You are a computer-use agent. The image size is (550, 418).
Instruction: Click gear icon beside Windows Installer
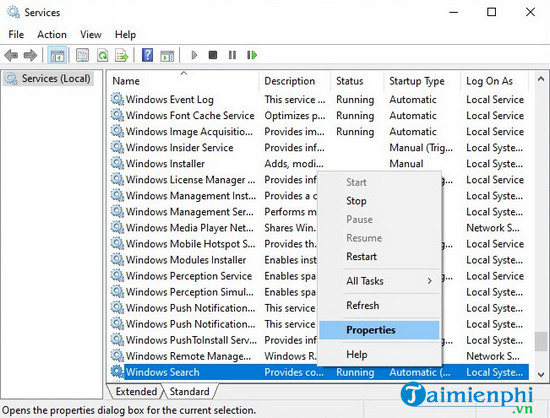(x=117, y=163)
